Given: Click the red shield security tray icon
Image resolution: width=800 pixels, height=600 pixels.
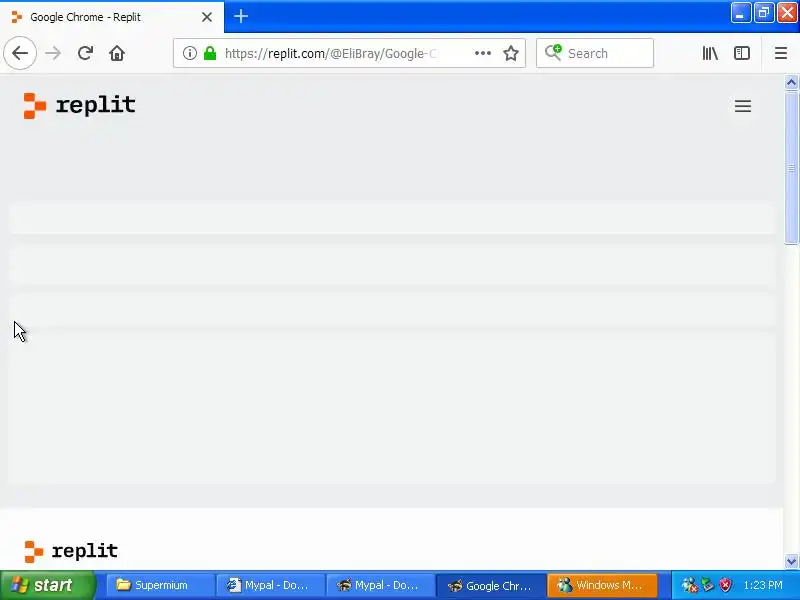Looking at the screenshot, I should coord(725,585).
